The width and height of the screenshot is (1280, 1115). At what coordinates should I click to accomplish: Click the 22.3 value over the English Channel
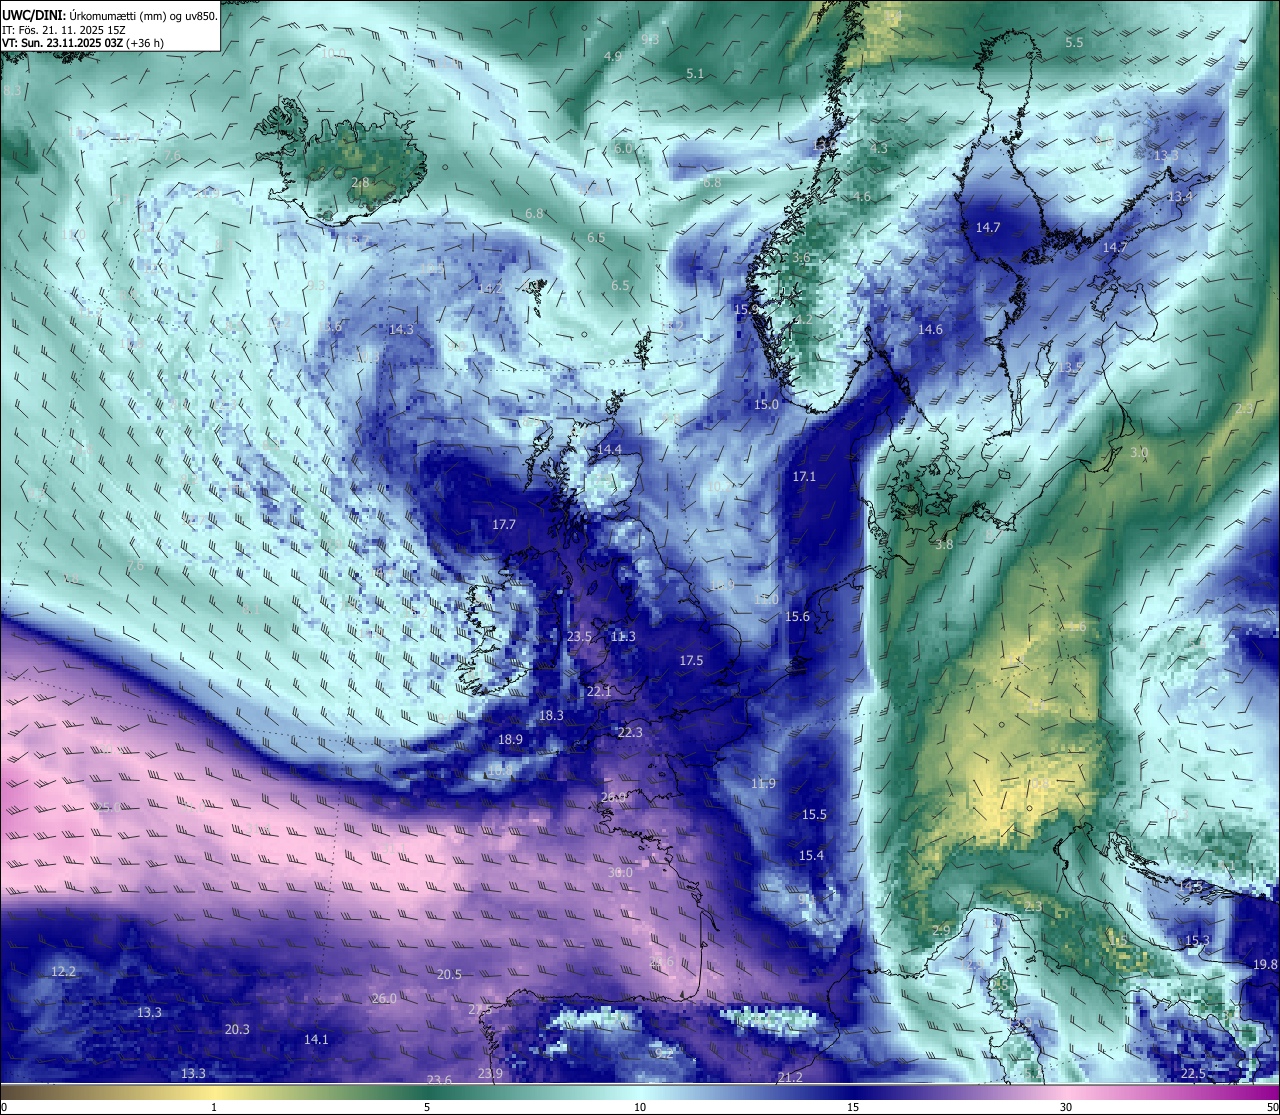tap(630, 733)
